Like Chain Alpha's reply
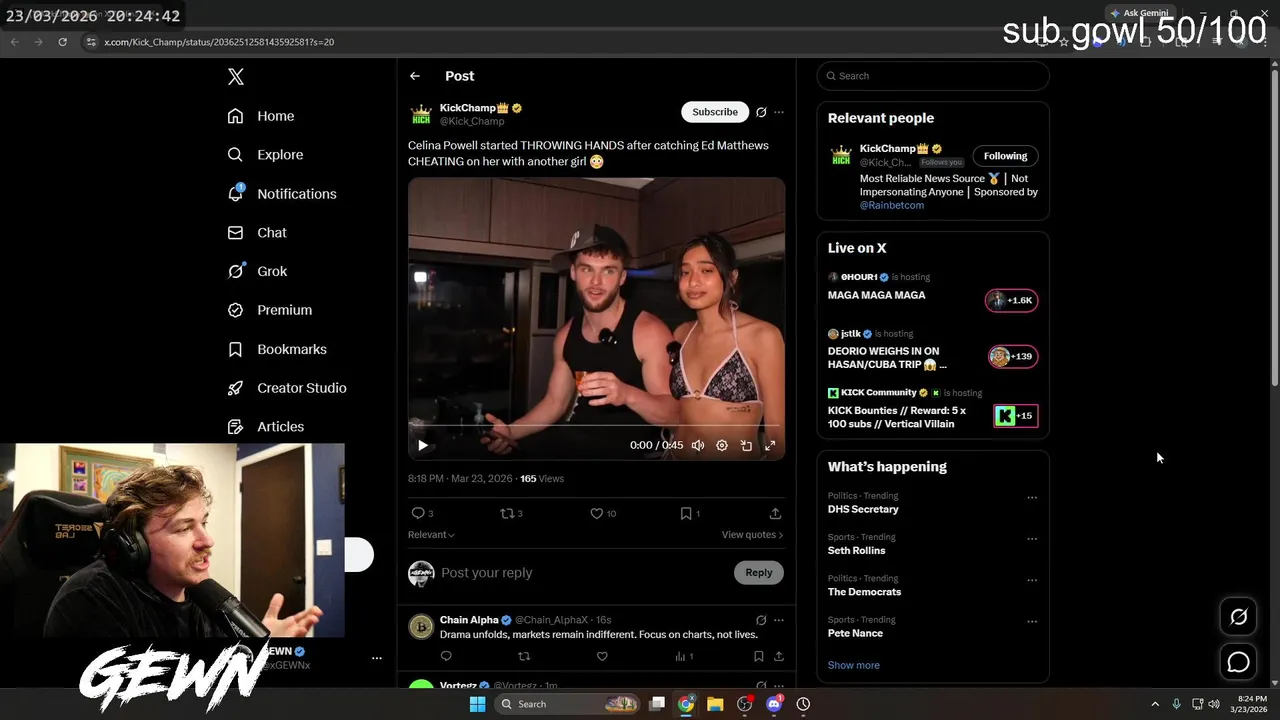The height and width of the screenshot is (720, 1280). (x=602, y=656)
